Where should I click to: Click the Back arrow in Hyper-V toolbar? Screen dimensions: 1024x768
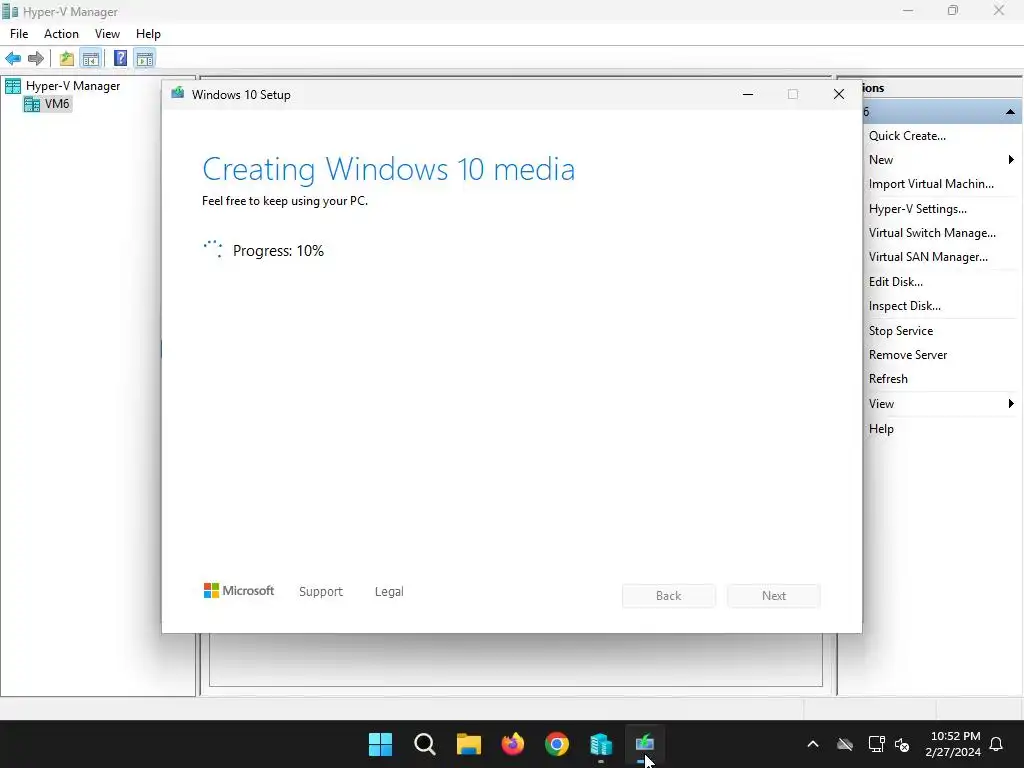13,59
